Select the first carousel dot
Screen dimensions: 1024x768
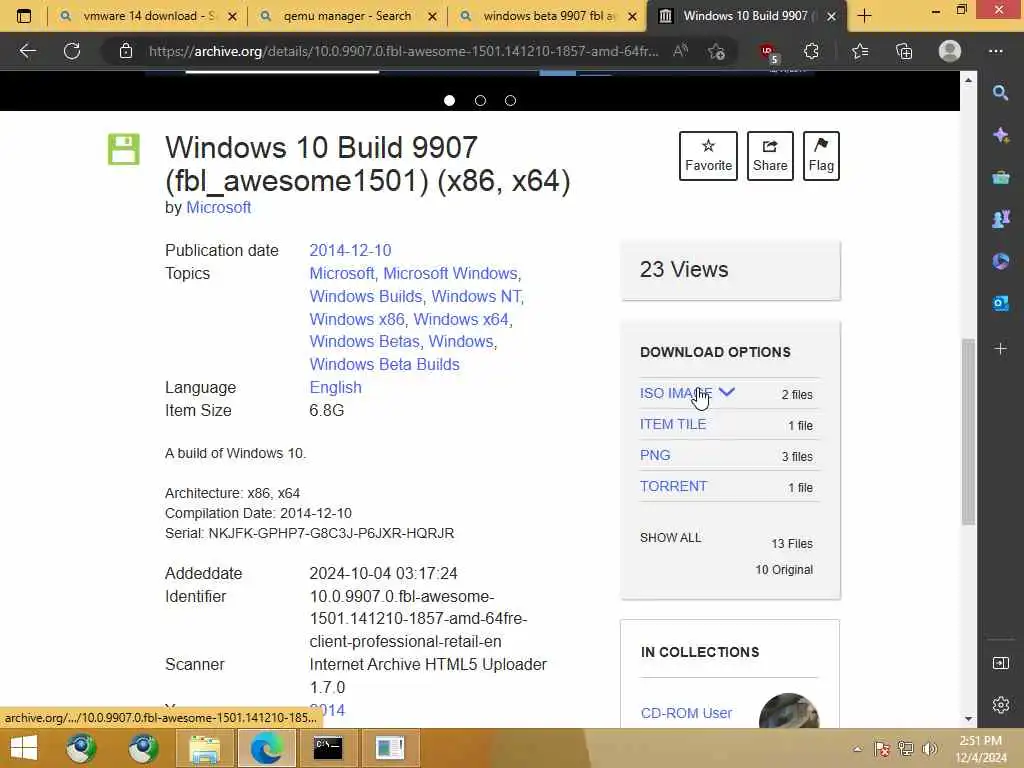point(449,101)
